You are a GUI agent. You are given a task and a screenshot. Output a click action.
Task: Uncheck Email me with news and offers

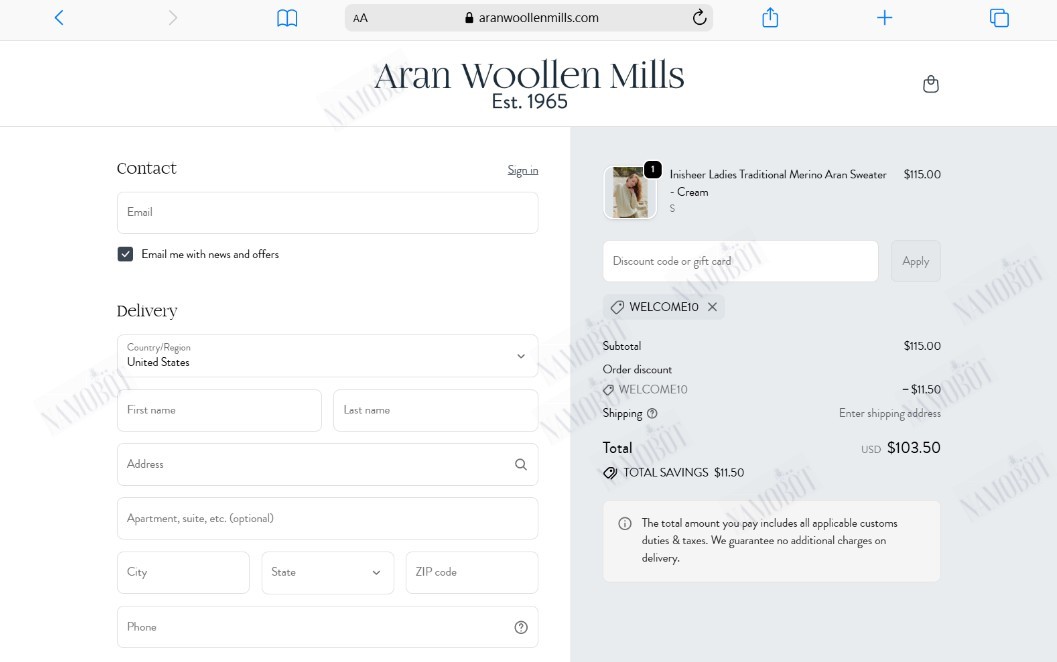[125, 254]
